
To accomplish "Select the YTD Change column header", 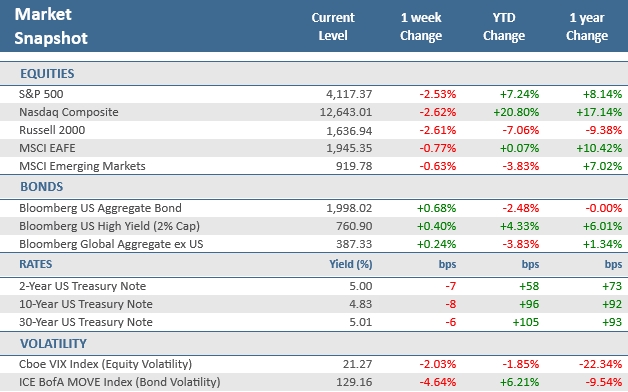I will pos(504,26).
